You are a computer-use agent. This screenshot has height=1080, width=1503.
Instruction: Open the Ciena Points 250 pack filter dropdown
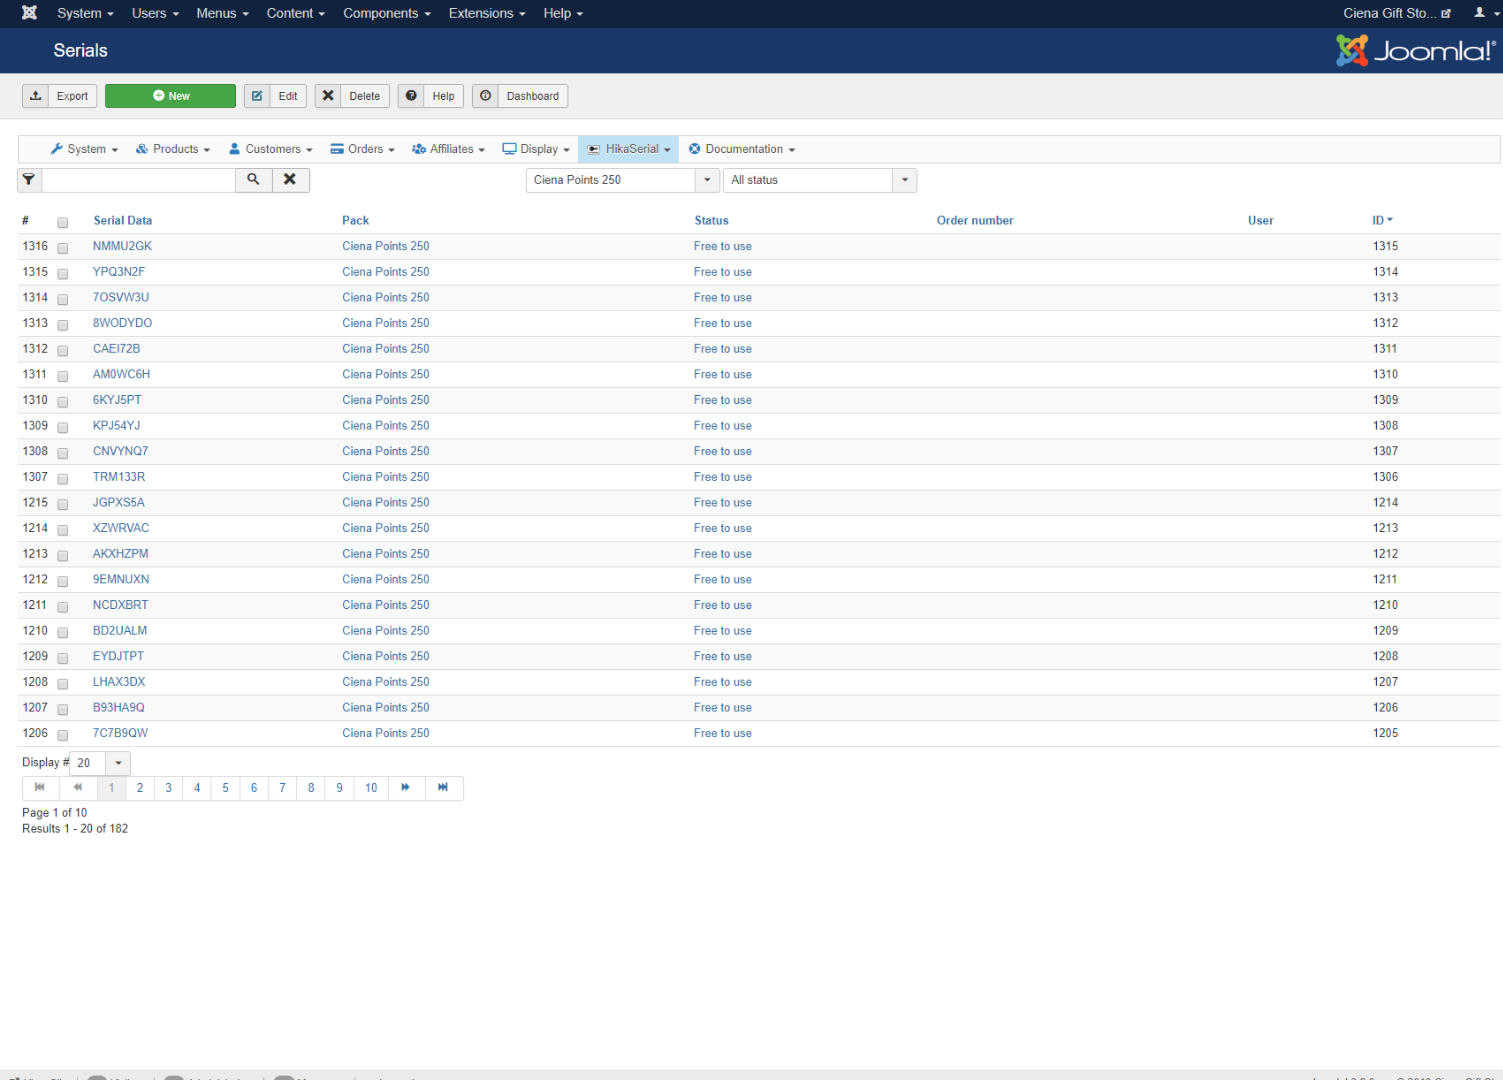point(622,180)
